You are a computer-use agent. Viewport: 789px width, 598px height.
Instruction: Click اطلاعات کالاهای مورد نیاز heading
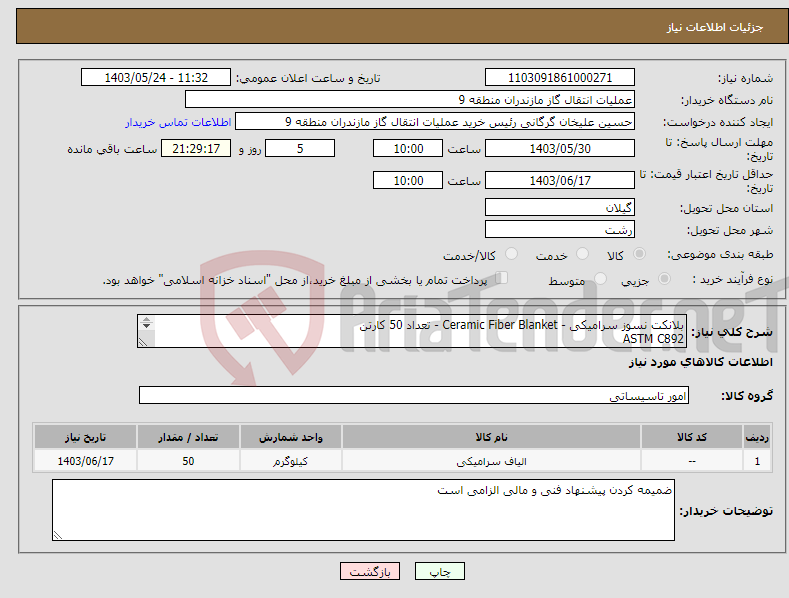(x=700, y=362)
